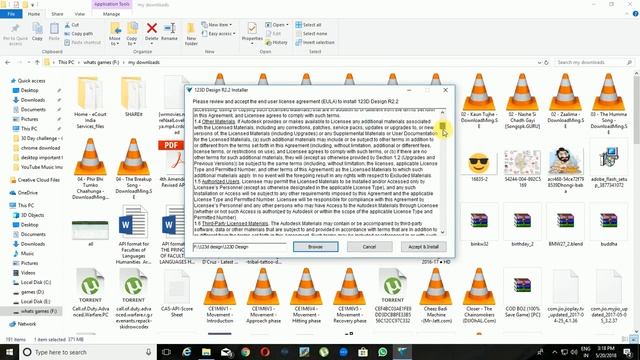Switch to the Home ribbon tab
This screenshot has width=640, height=360.
coord(34,14)
